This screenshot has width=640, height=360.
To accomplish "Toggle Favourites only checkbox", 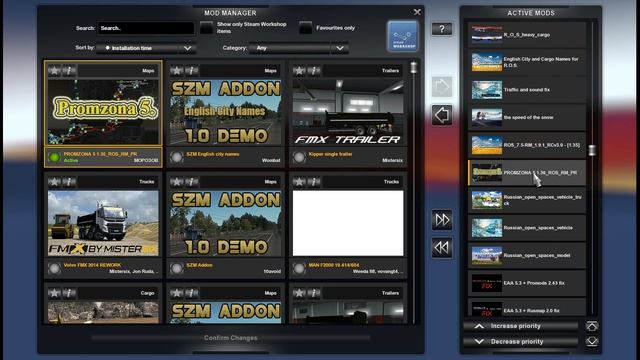I will 305,28.
